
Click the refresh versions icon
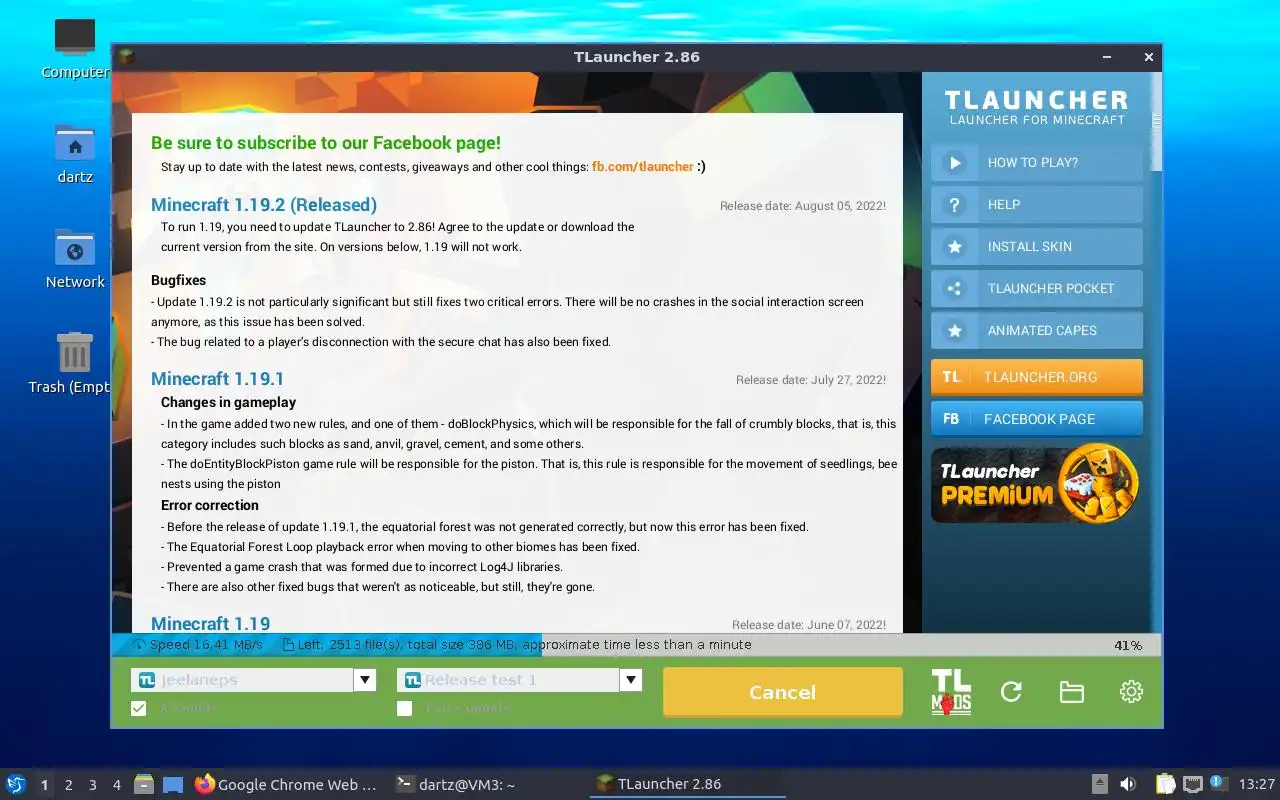point(1011,692)
